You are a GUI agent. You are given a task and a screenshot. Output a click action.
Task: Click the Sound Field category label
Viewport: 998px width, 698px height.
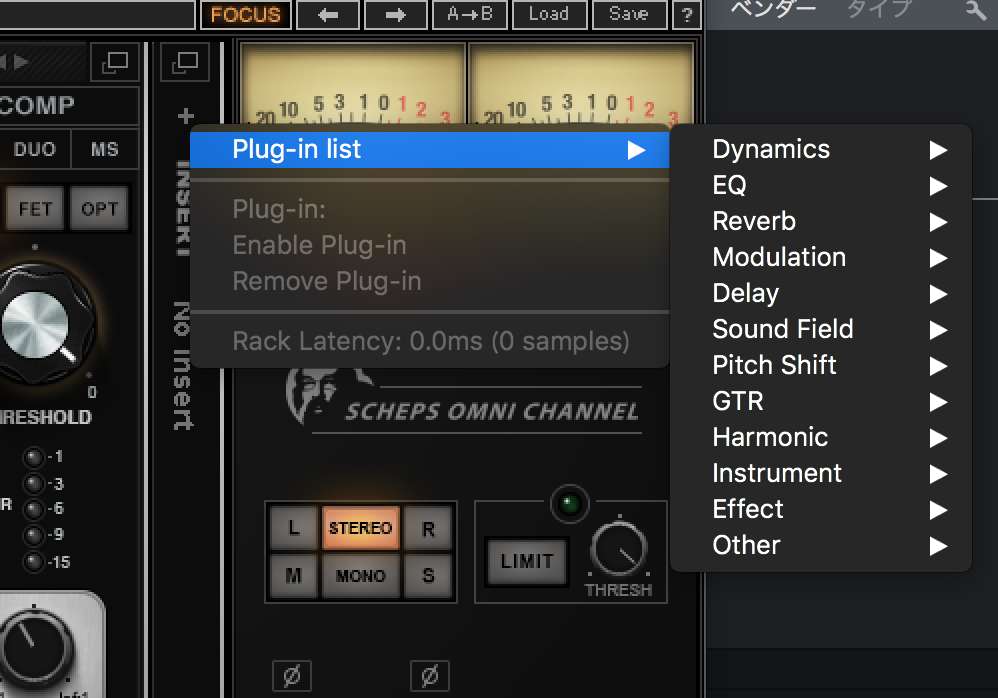(x=783, y=330)
